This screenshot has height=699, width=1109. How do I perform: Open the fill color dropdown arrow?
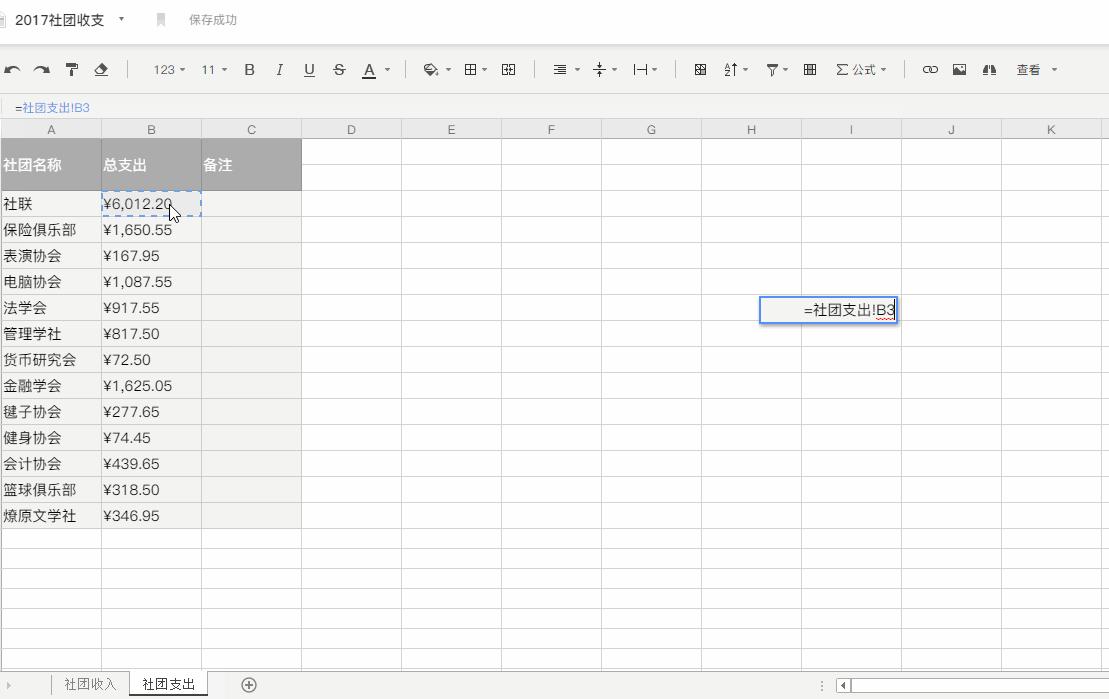[x=448, y=69]
